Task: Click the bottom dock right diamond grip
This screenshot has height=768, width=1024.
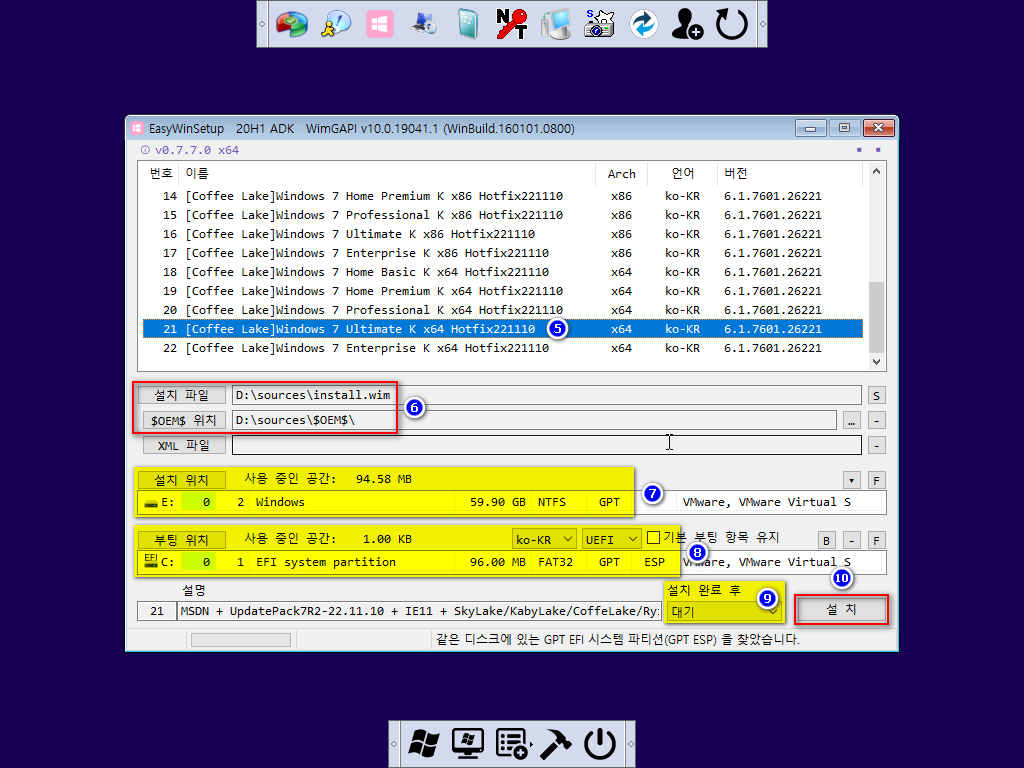Action: tap(630, 744)
